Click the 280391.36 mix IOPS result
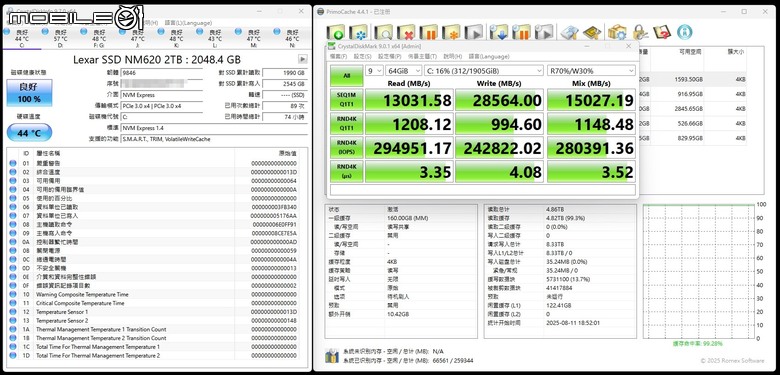This screenshot has height=375, width=780. pyautogui.click(x=591, y=148)
